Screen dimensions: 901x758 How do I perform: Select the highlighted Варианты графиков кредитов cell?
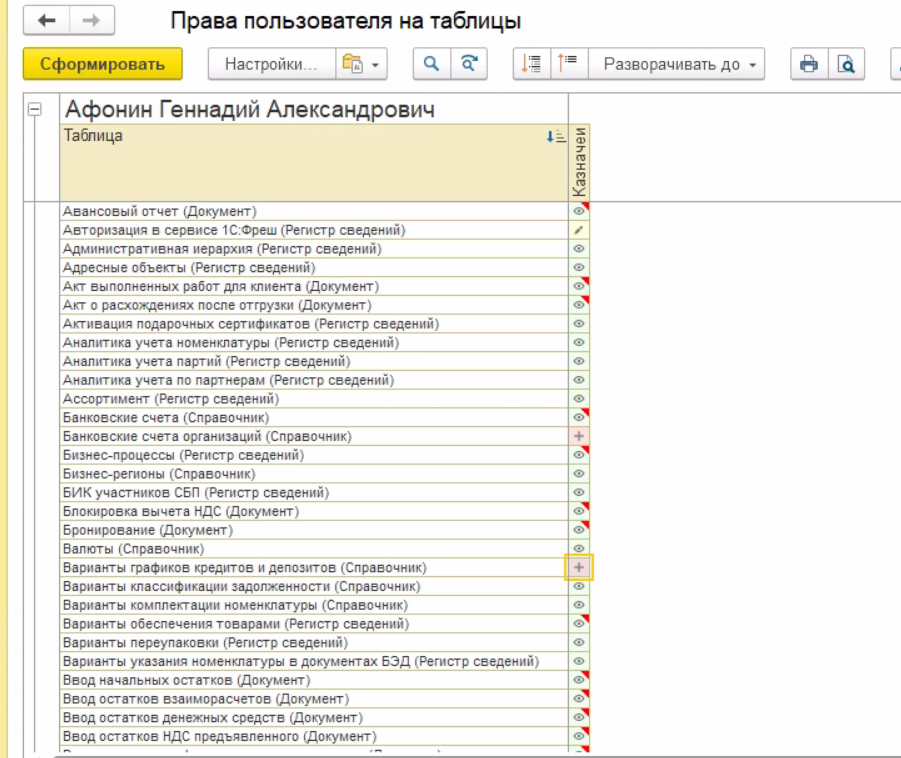579,567
